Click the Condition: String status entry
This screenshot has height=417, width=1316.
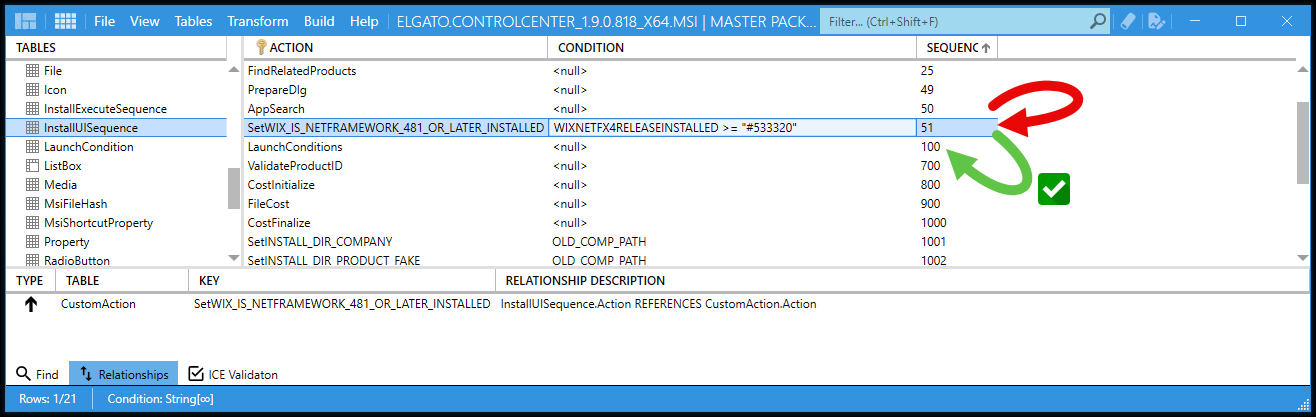pyautogui.click(x=160, y=400)
